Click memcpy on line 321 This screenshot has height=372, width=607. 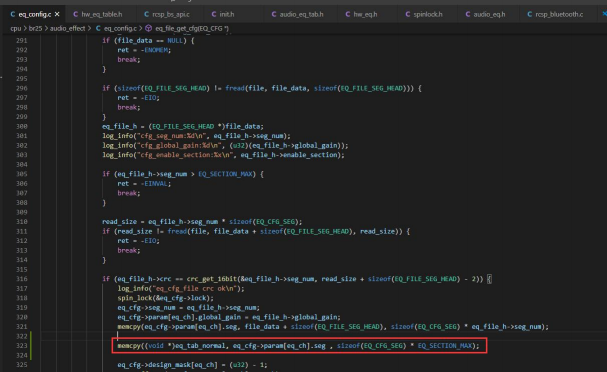tap(129, 327)
